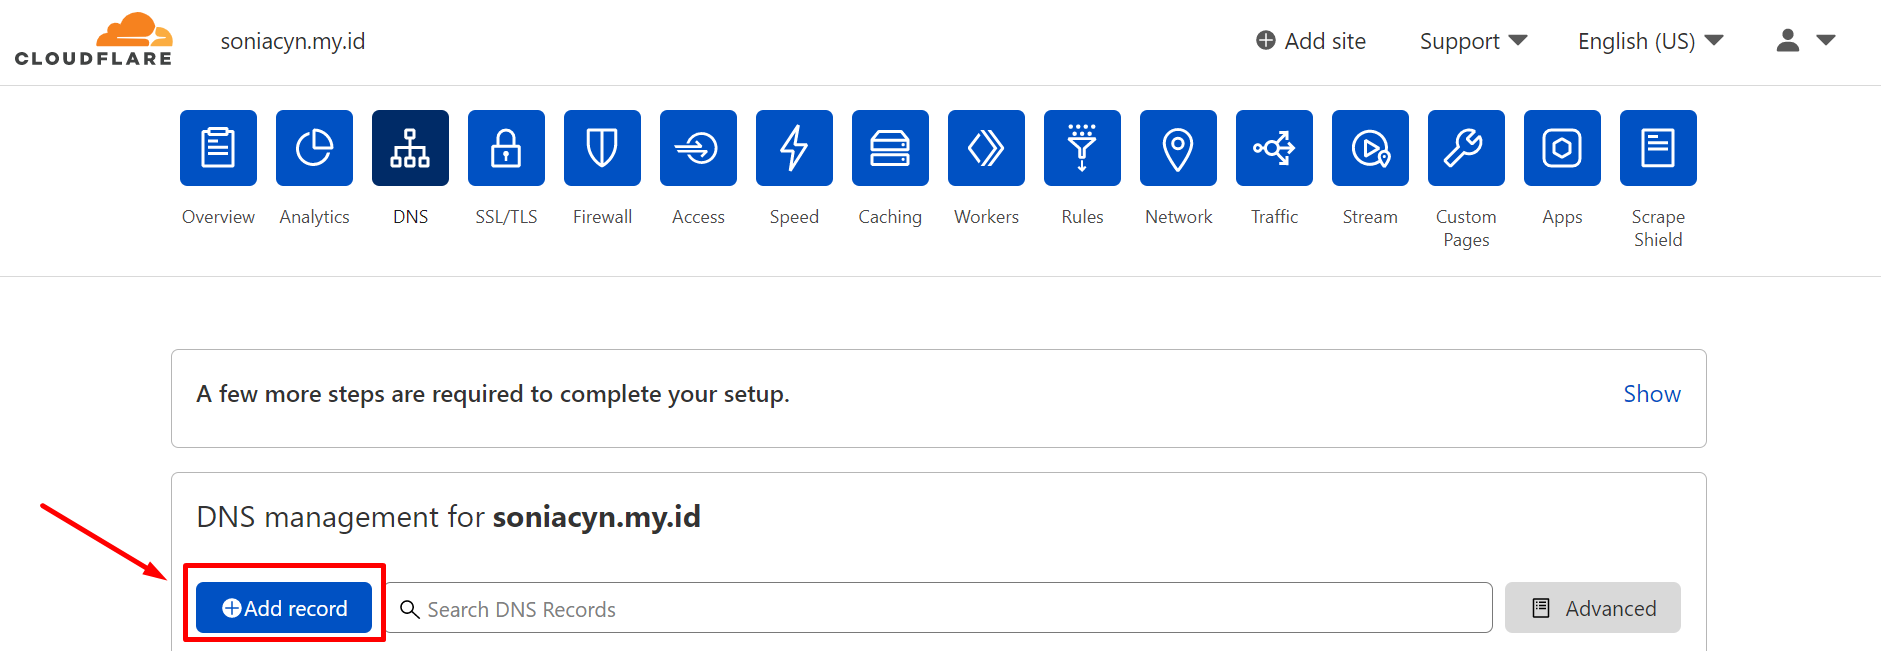Screen dimensions: 1881x651
Task: Click the Add record button
Action: coord(284,608)
